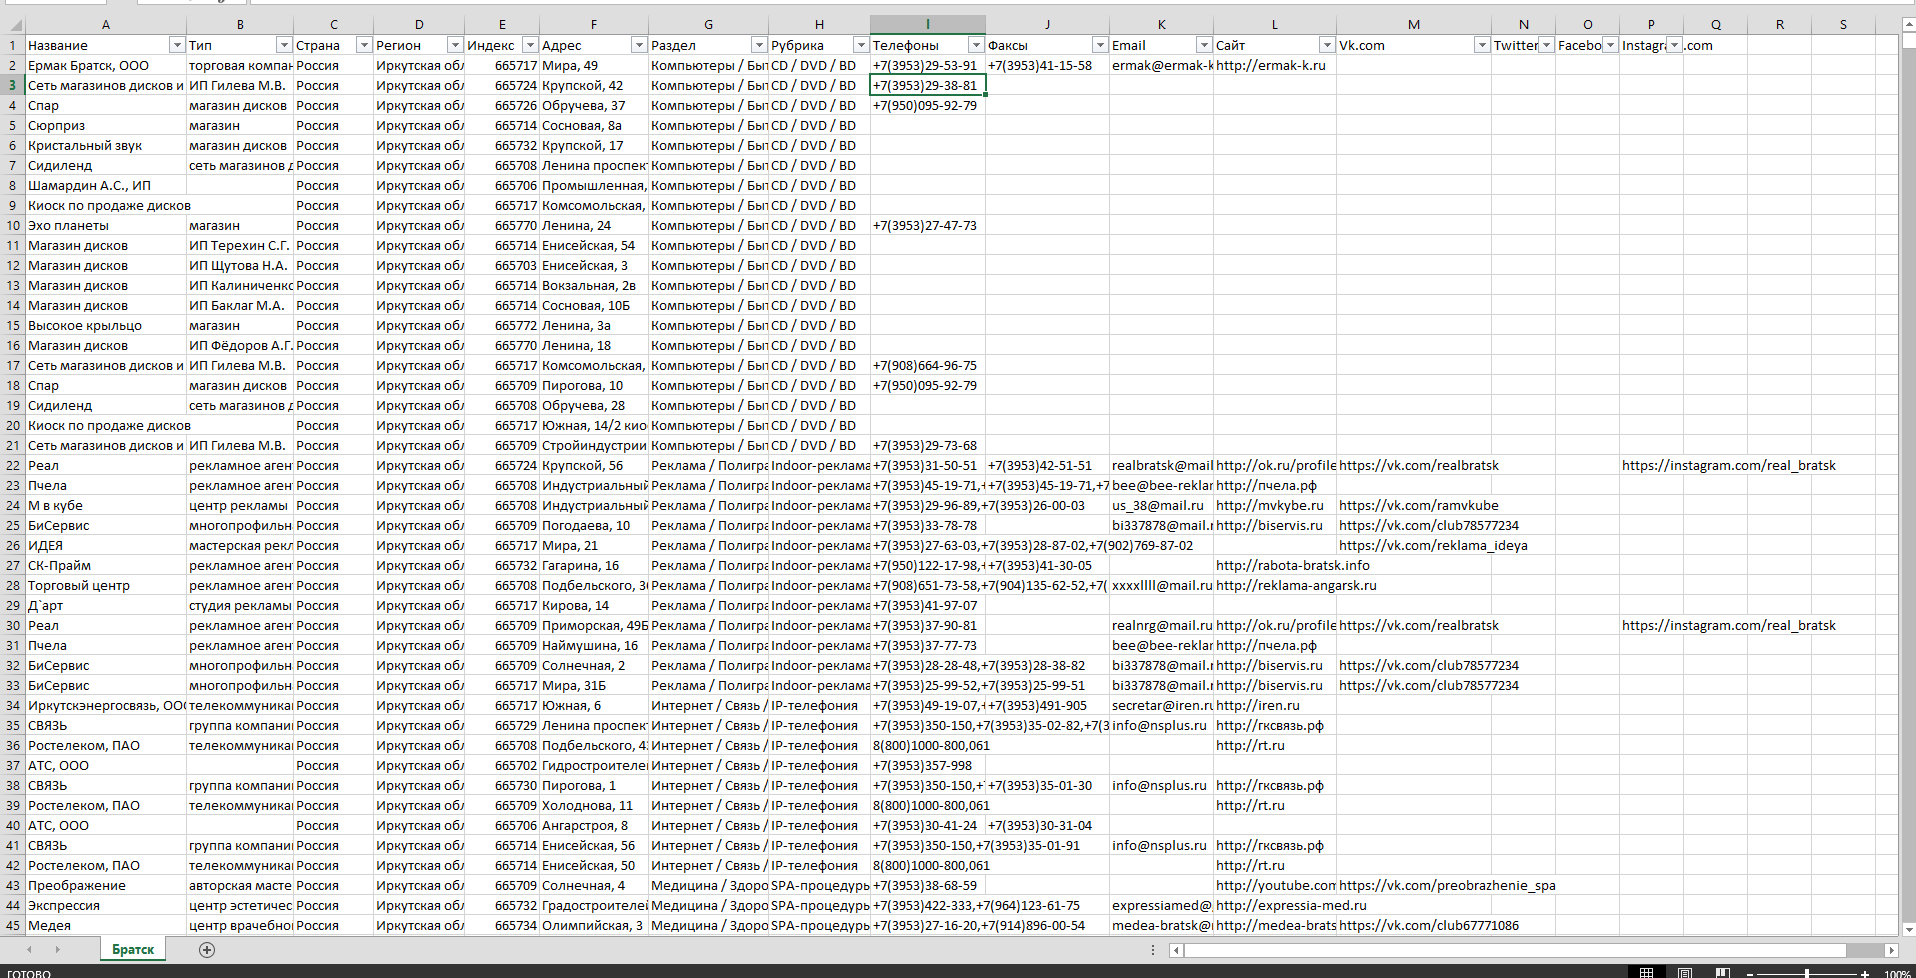This screenshot has width=1916, height=978.
Task: Open the Телефоны column filter dropdown
Action: [x=976, y=45]
